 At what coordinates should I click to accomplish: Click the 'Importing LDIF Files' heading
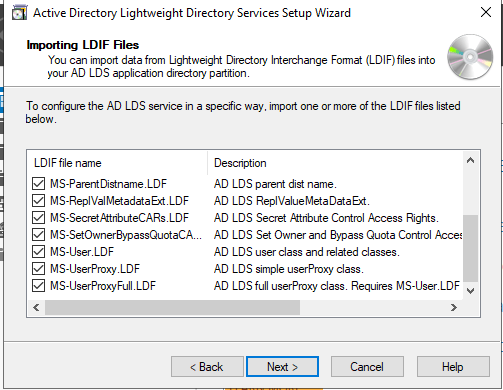pos(83,45)
